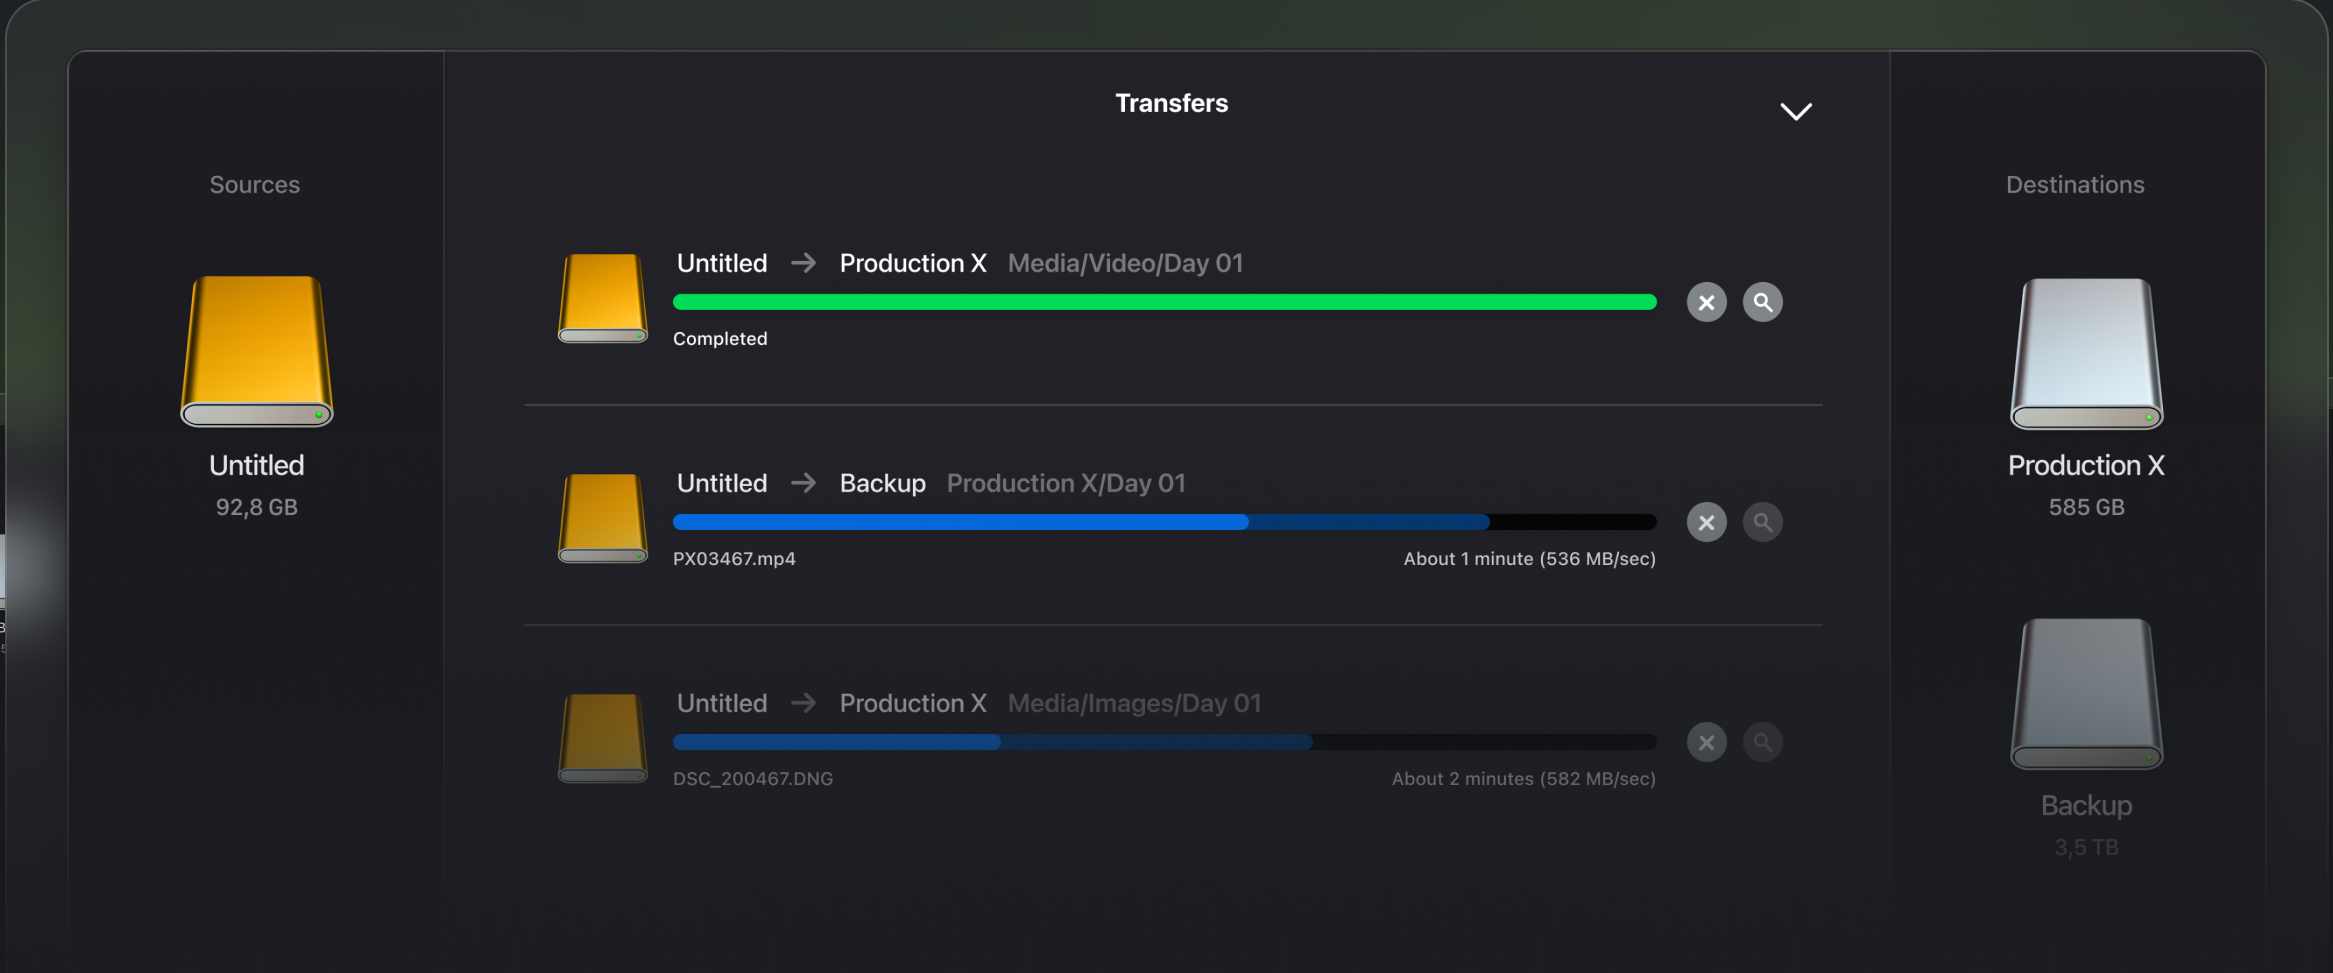Cancel the Media/Video/Day 01 transfer
The image size is (2333, 973).
click(x=1706, y=302)
